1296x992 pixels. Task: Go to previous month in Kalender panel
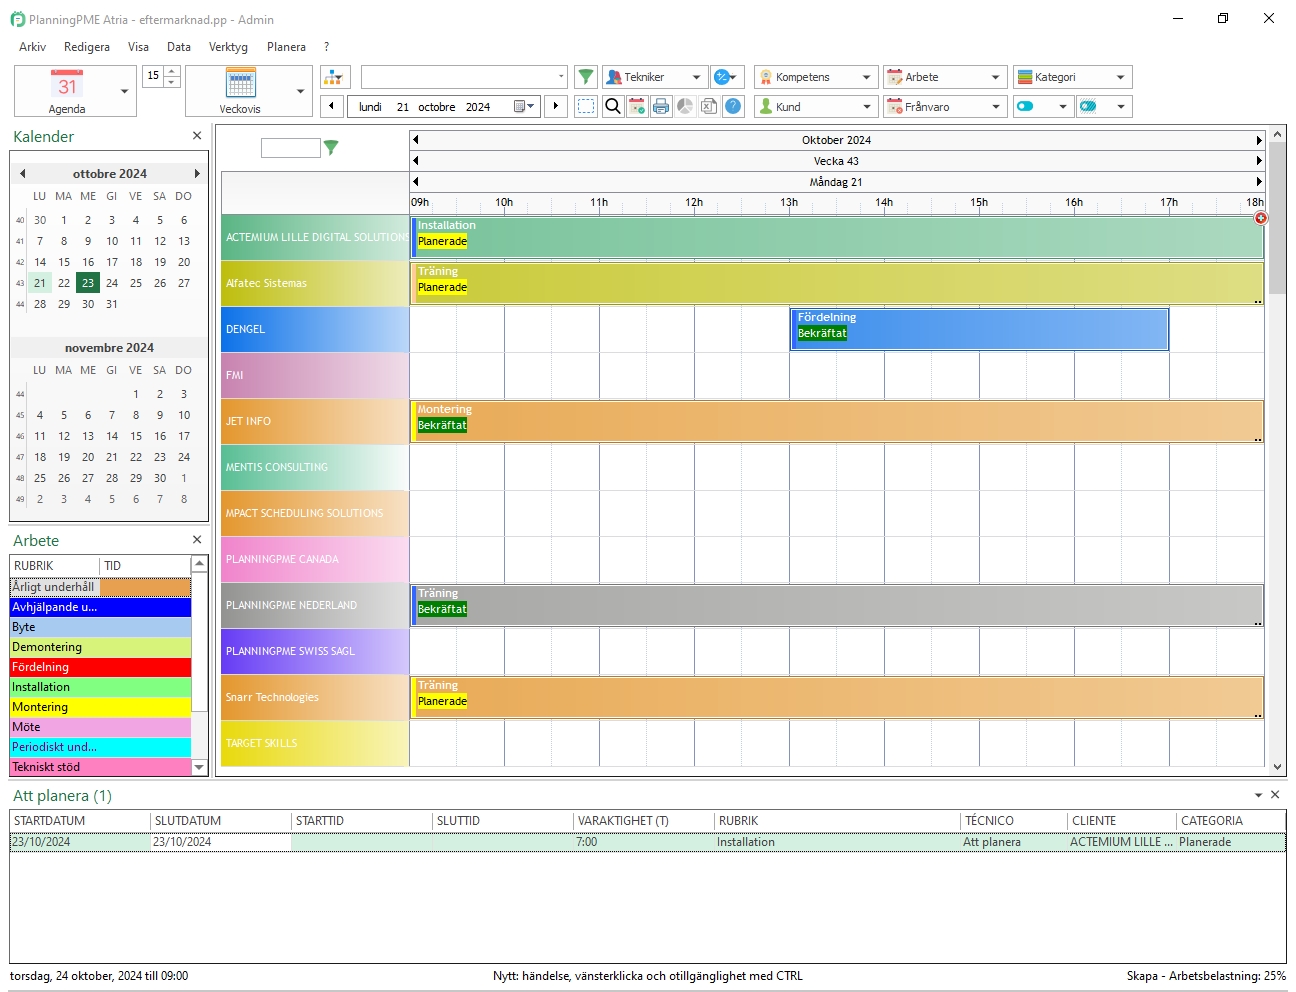click(22, 174)
